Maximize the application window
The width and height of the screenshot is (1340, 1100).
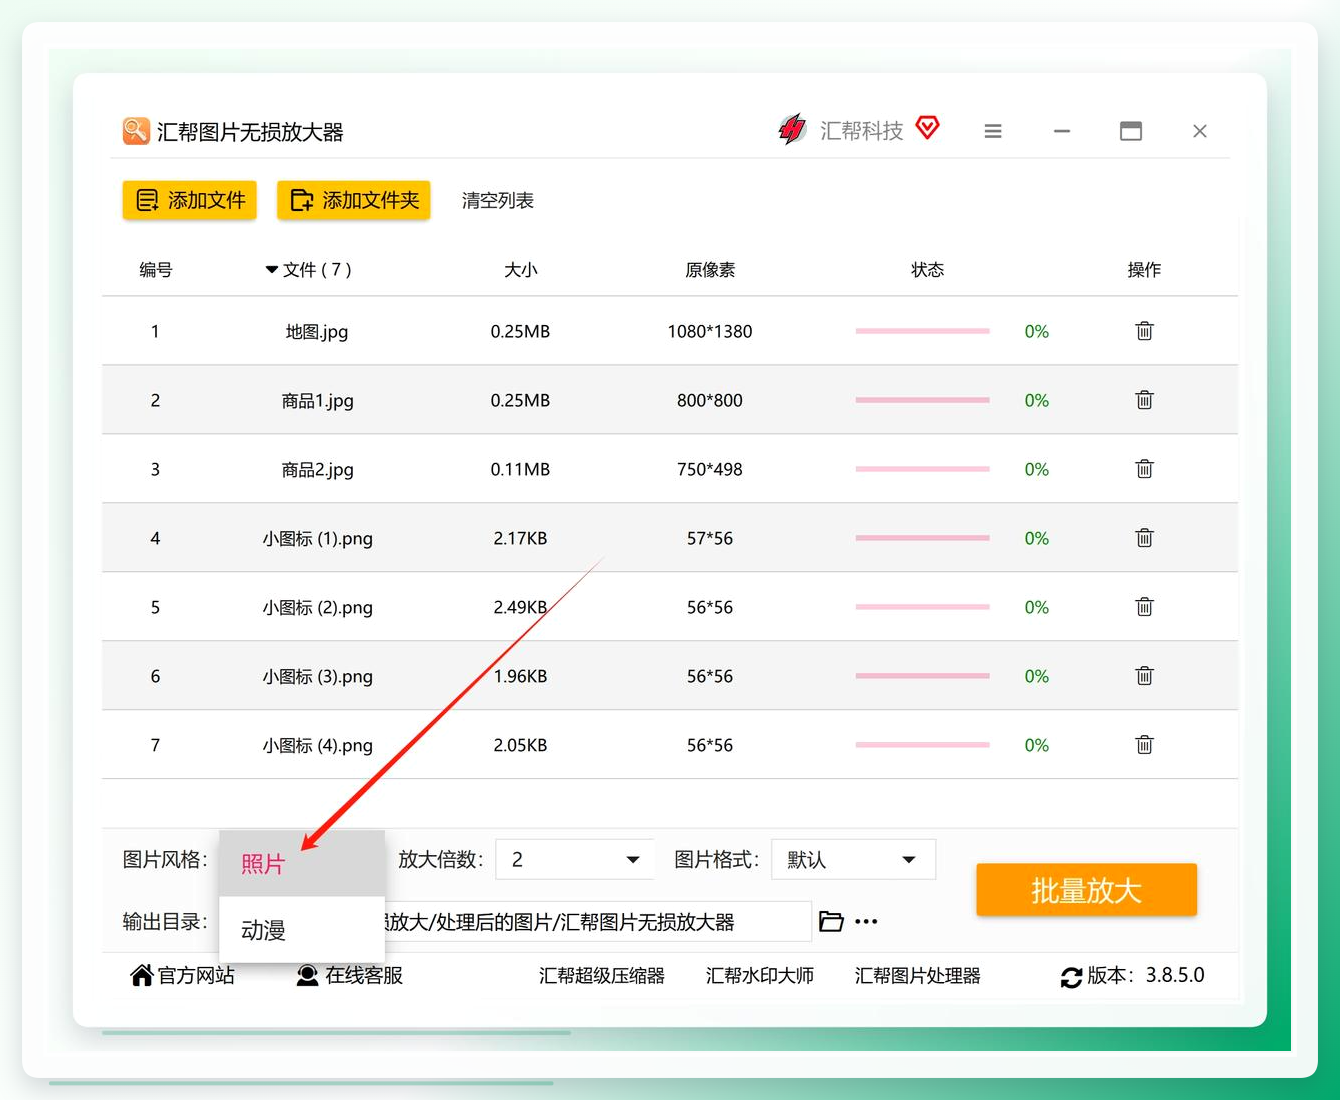click(x=1131, y=131)
